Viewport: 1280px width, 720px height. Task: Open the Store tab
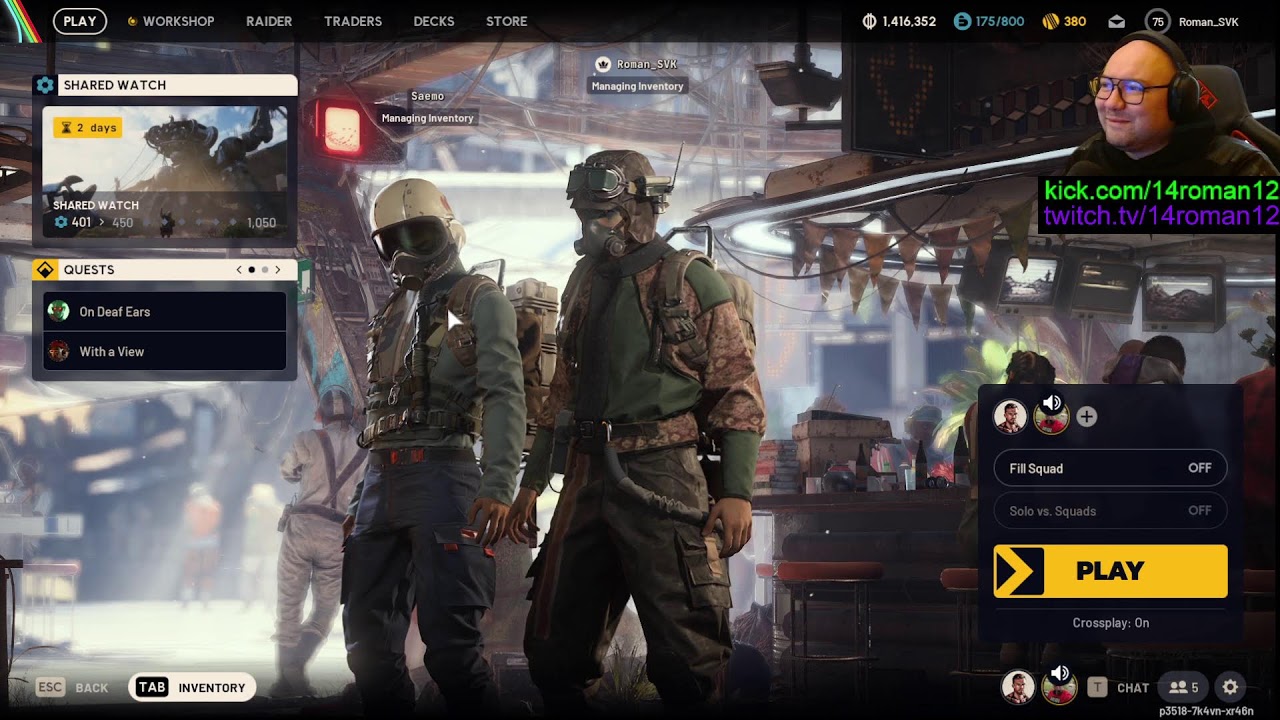(507, 21)
